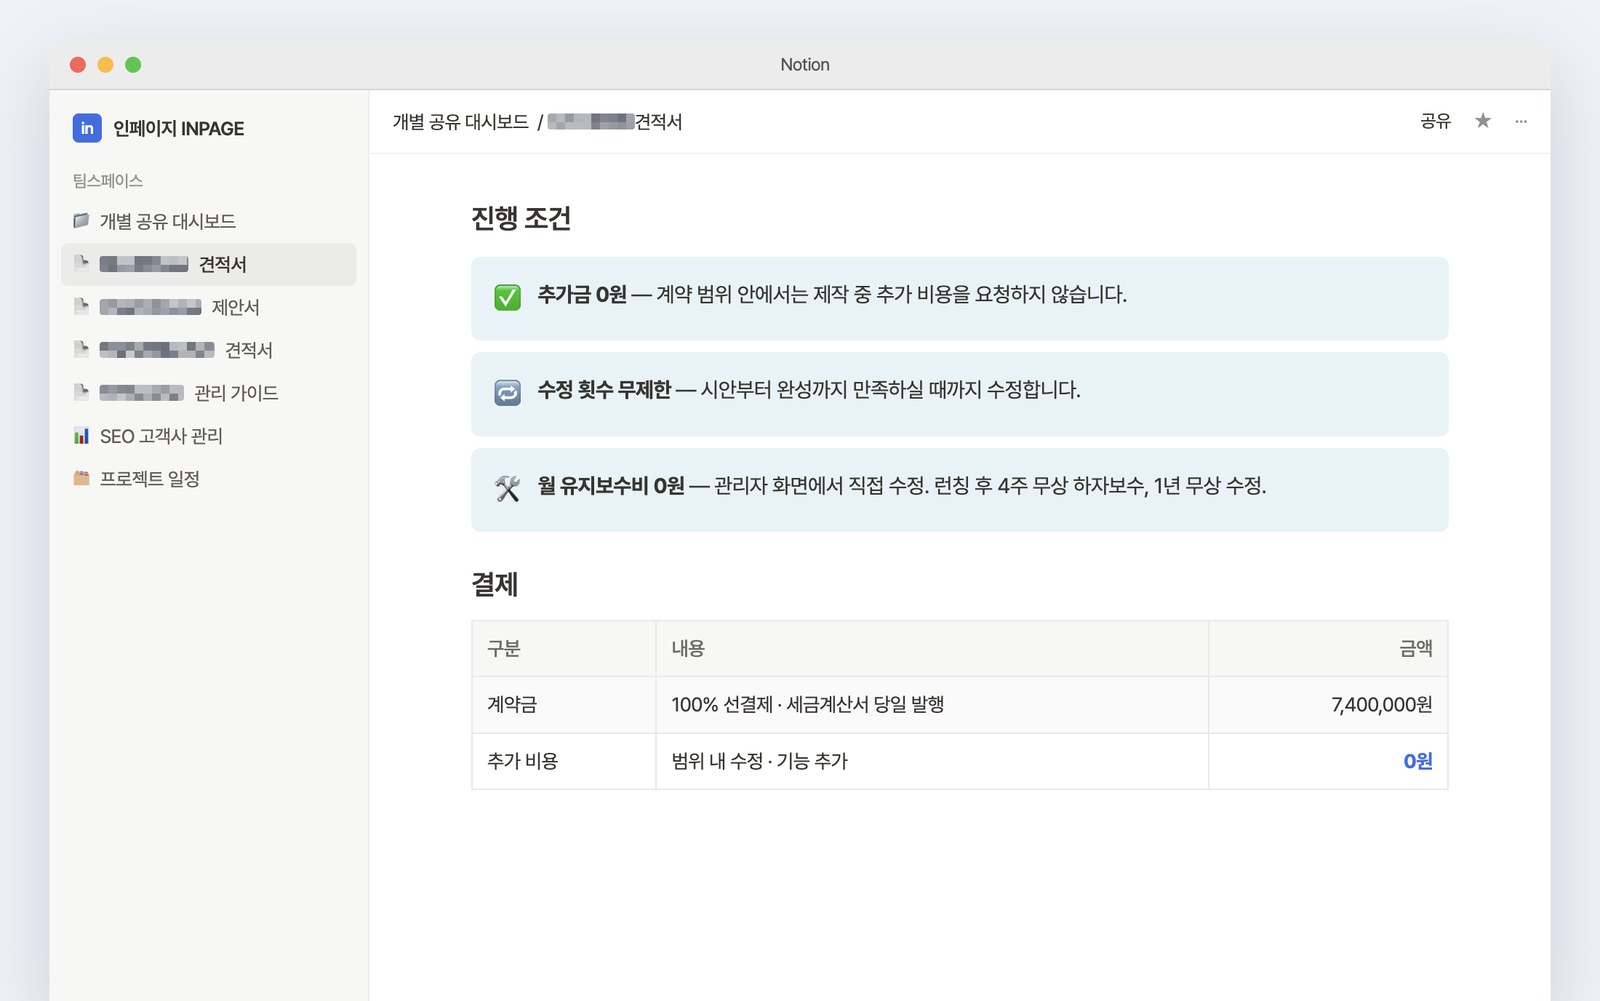Click the bold text 수정 횟수 무제한
This screenshot has height=1001, width=1600.
pyautogui.click(x=604, y=390)
